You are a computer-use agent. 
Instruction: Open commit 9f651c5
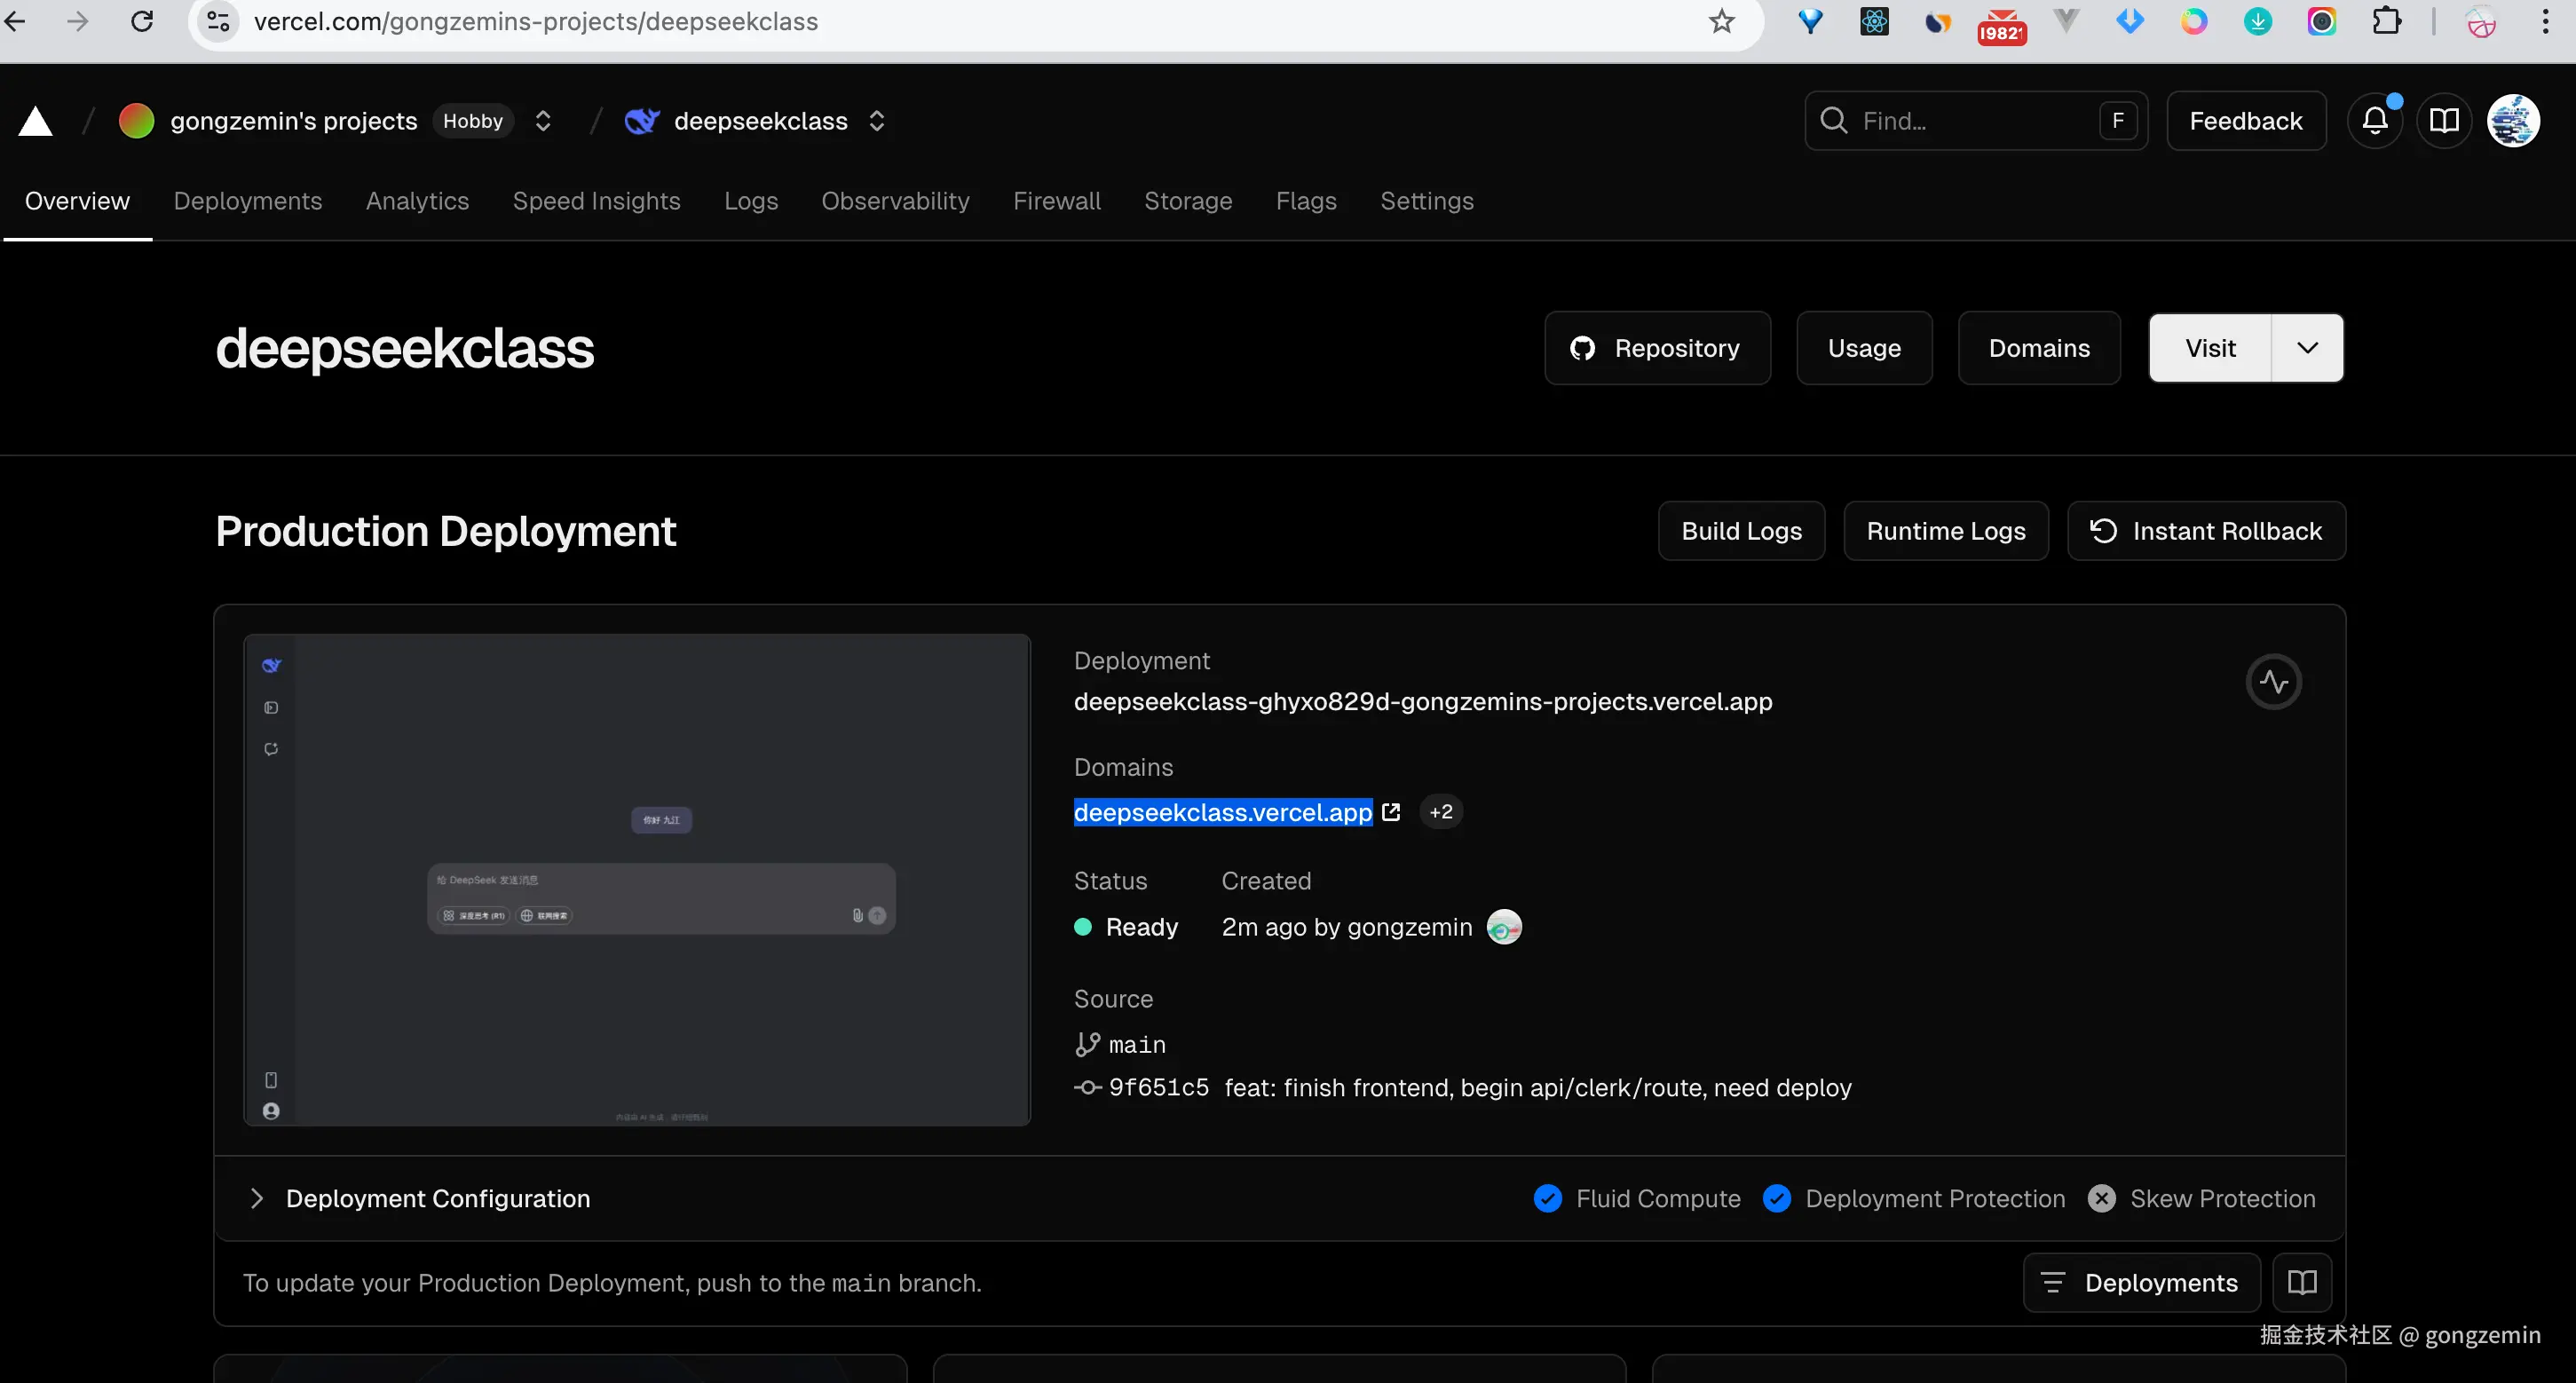(x=1159, y=1087)
